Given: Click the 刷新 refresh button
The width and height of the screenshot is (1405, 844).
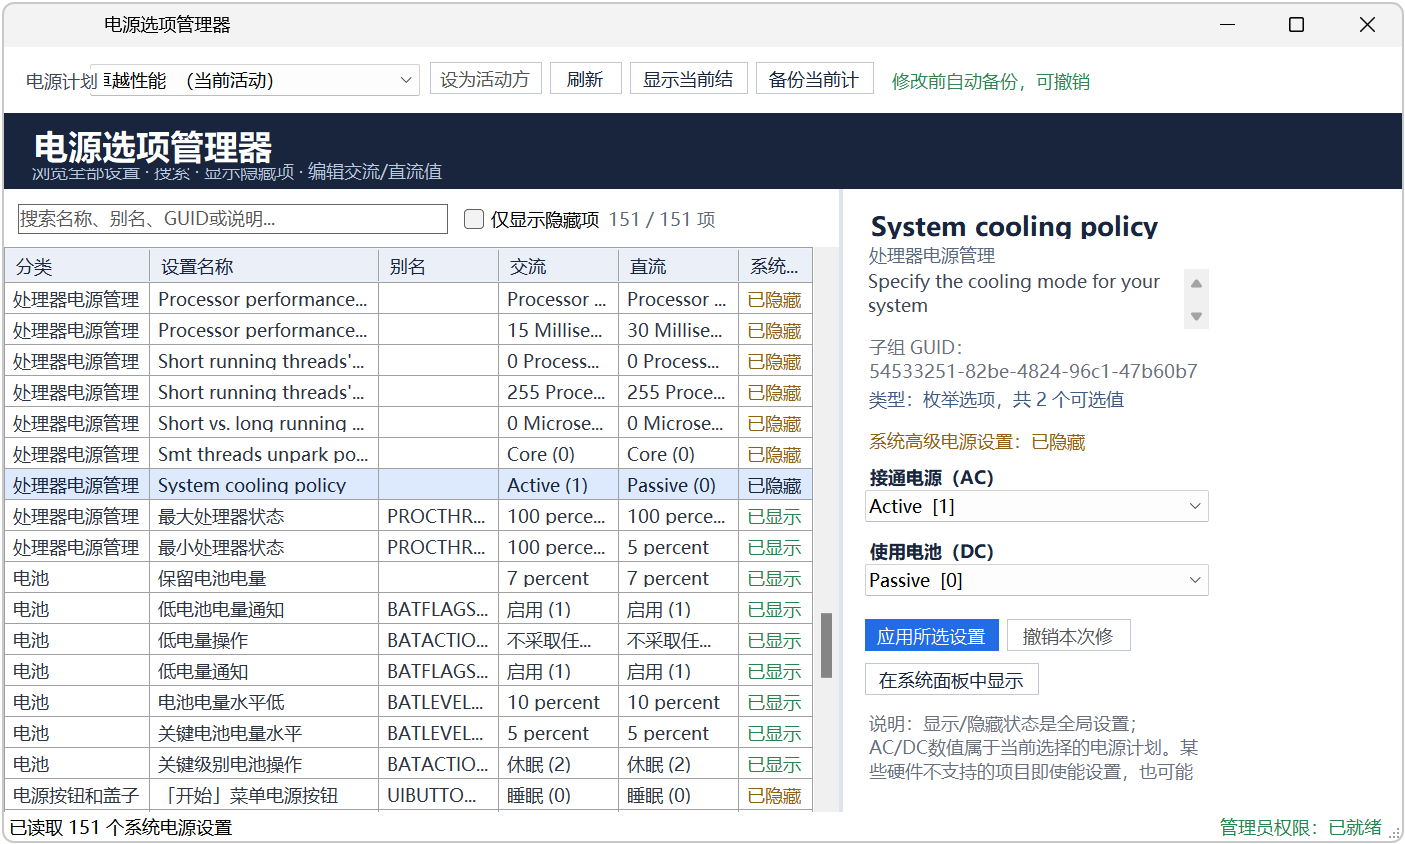Looking at the screenshot, I should (x=585, y=79).
